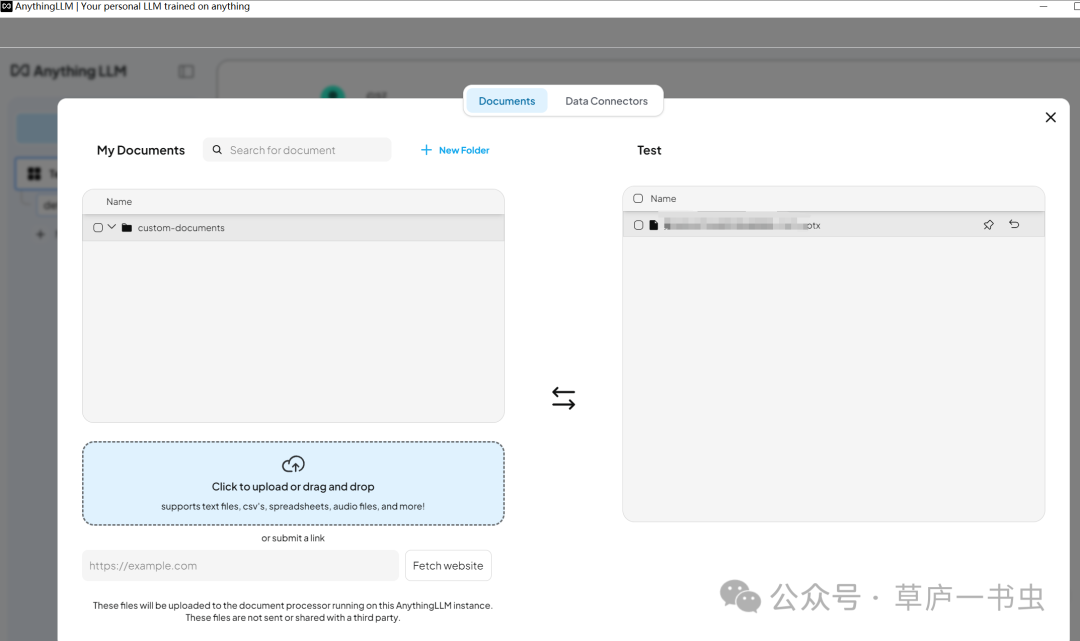
Task: Switch to the Documents tab
Action: pos(506,101)
